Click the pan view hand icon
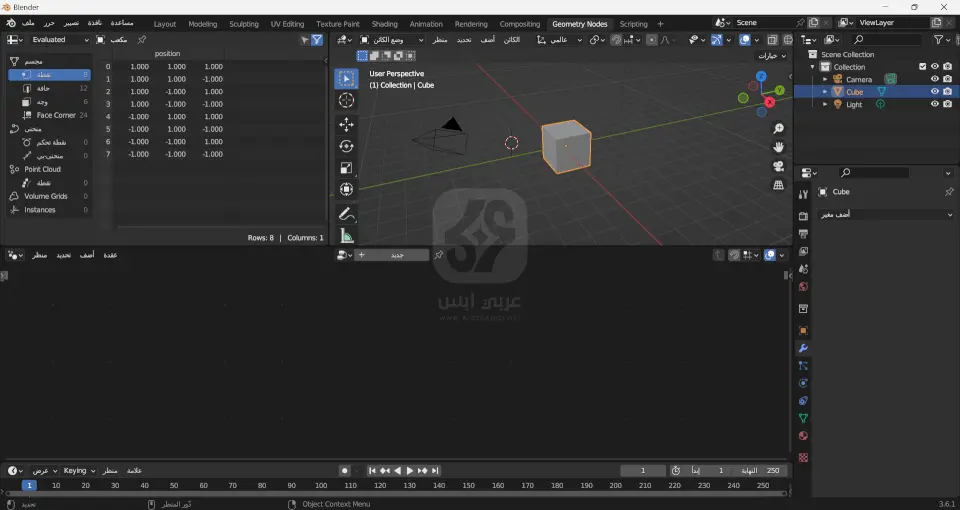The width and height of the screenshot is (960, 510). [x=778, y=148]
